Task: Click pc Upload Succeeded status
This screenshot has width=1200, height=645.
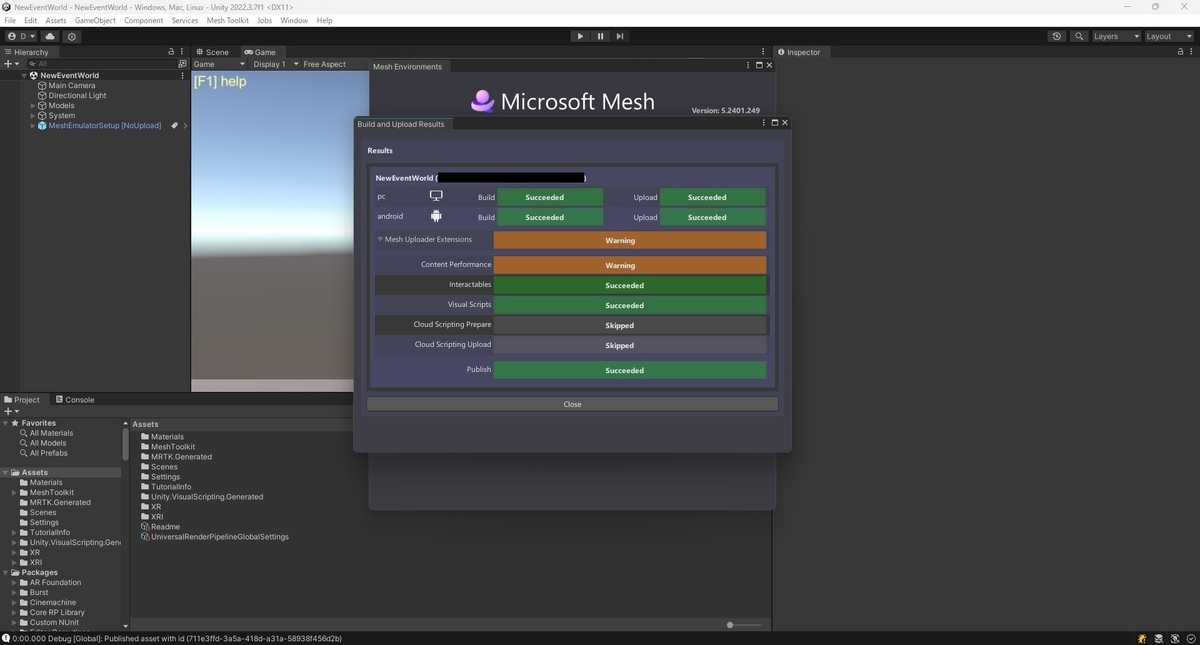Action: coord(713,197)
